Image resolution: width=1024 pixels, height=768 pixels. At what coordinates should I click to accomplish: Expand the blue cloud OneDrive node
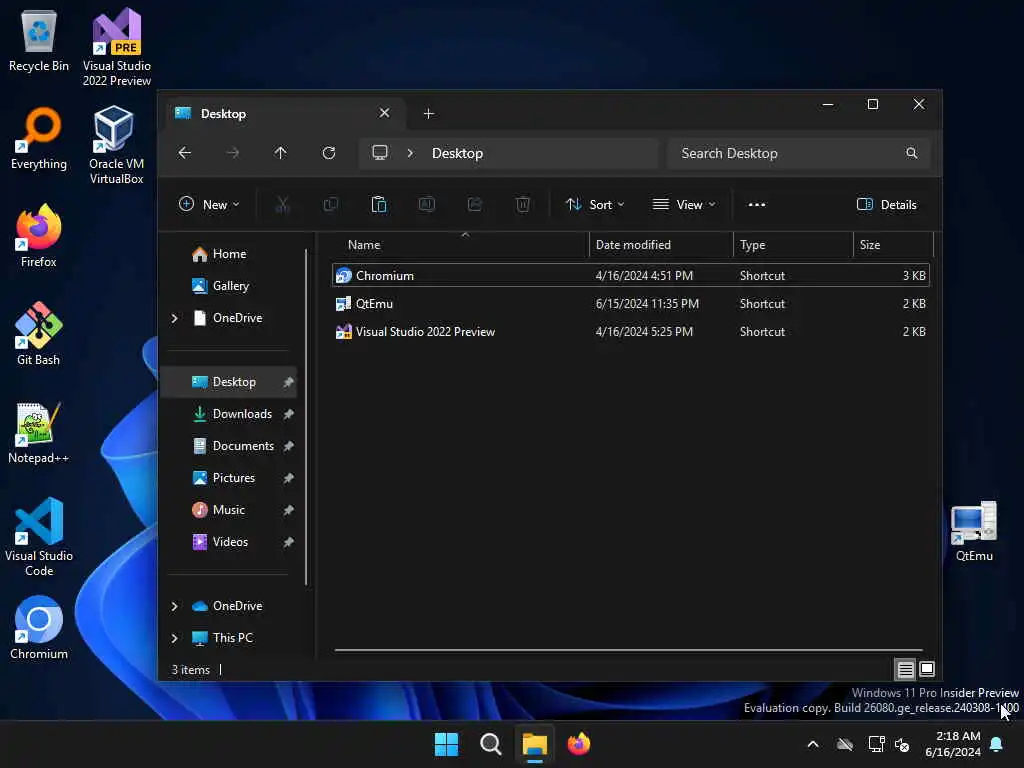tap(174, 606)
